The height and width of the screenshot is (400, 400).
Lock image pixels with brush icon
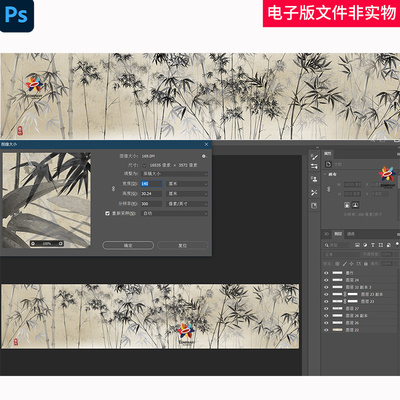pyautogui.click(x=345, y=264)
